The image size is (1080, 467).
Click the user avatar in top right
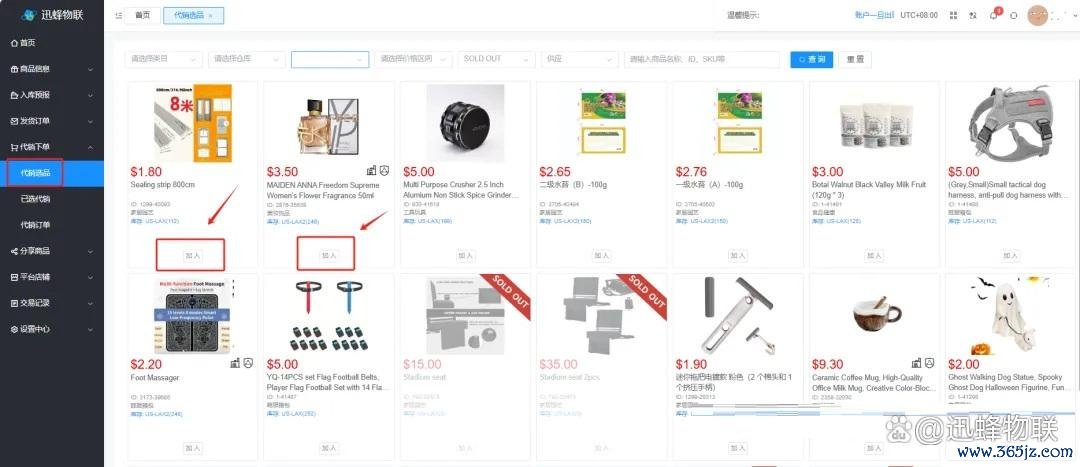(x=1037, y=15)
